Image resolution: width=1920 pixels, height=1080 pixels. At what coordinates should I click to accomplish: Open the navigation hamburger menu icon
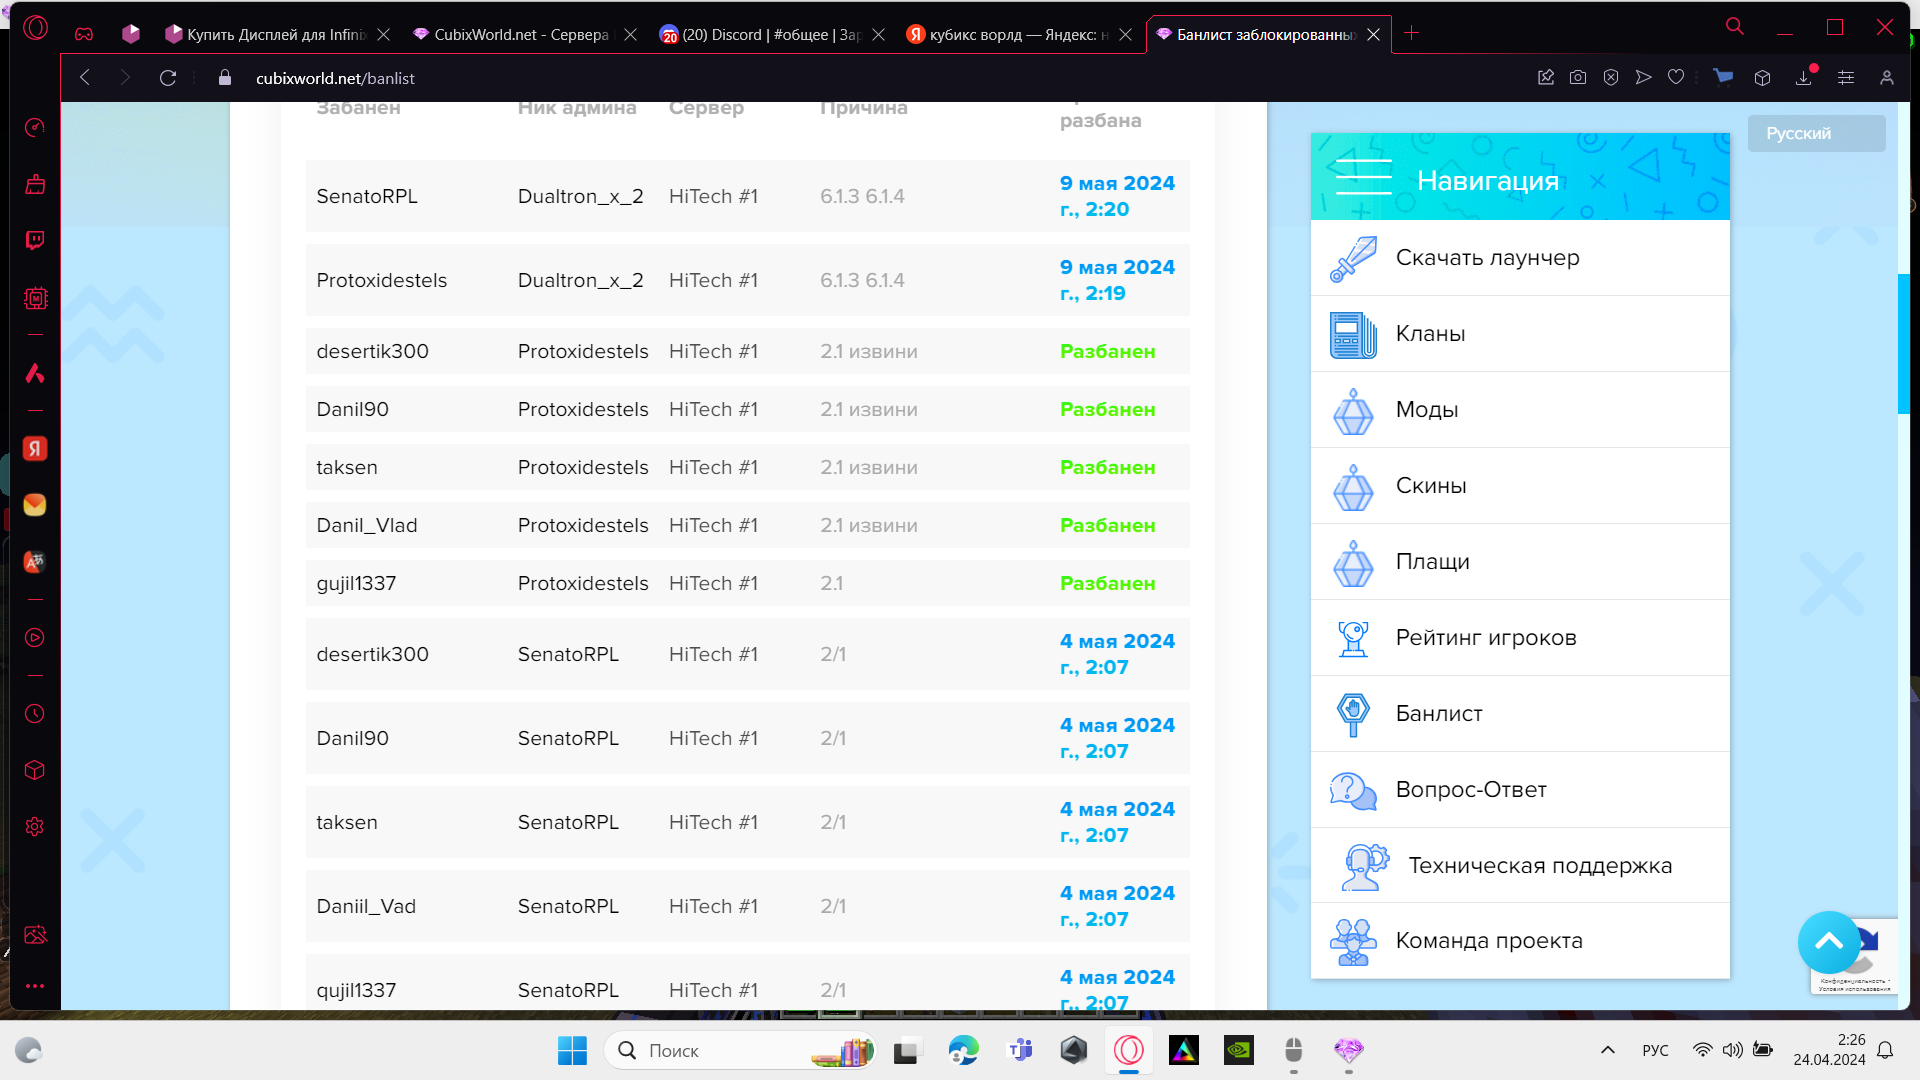[x=1363, y=177]
